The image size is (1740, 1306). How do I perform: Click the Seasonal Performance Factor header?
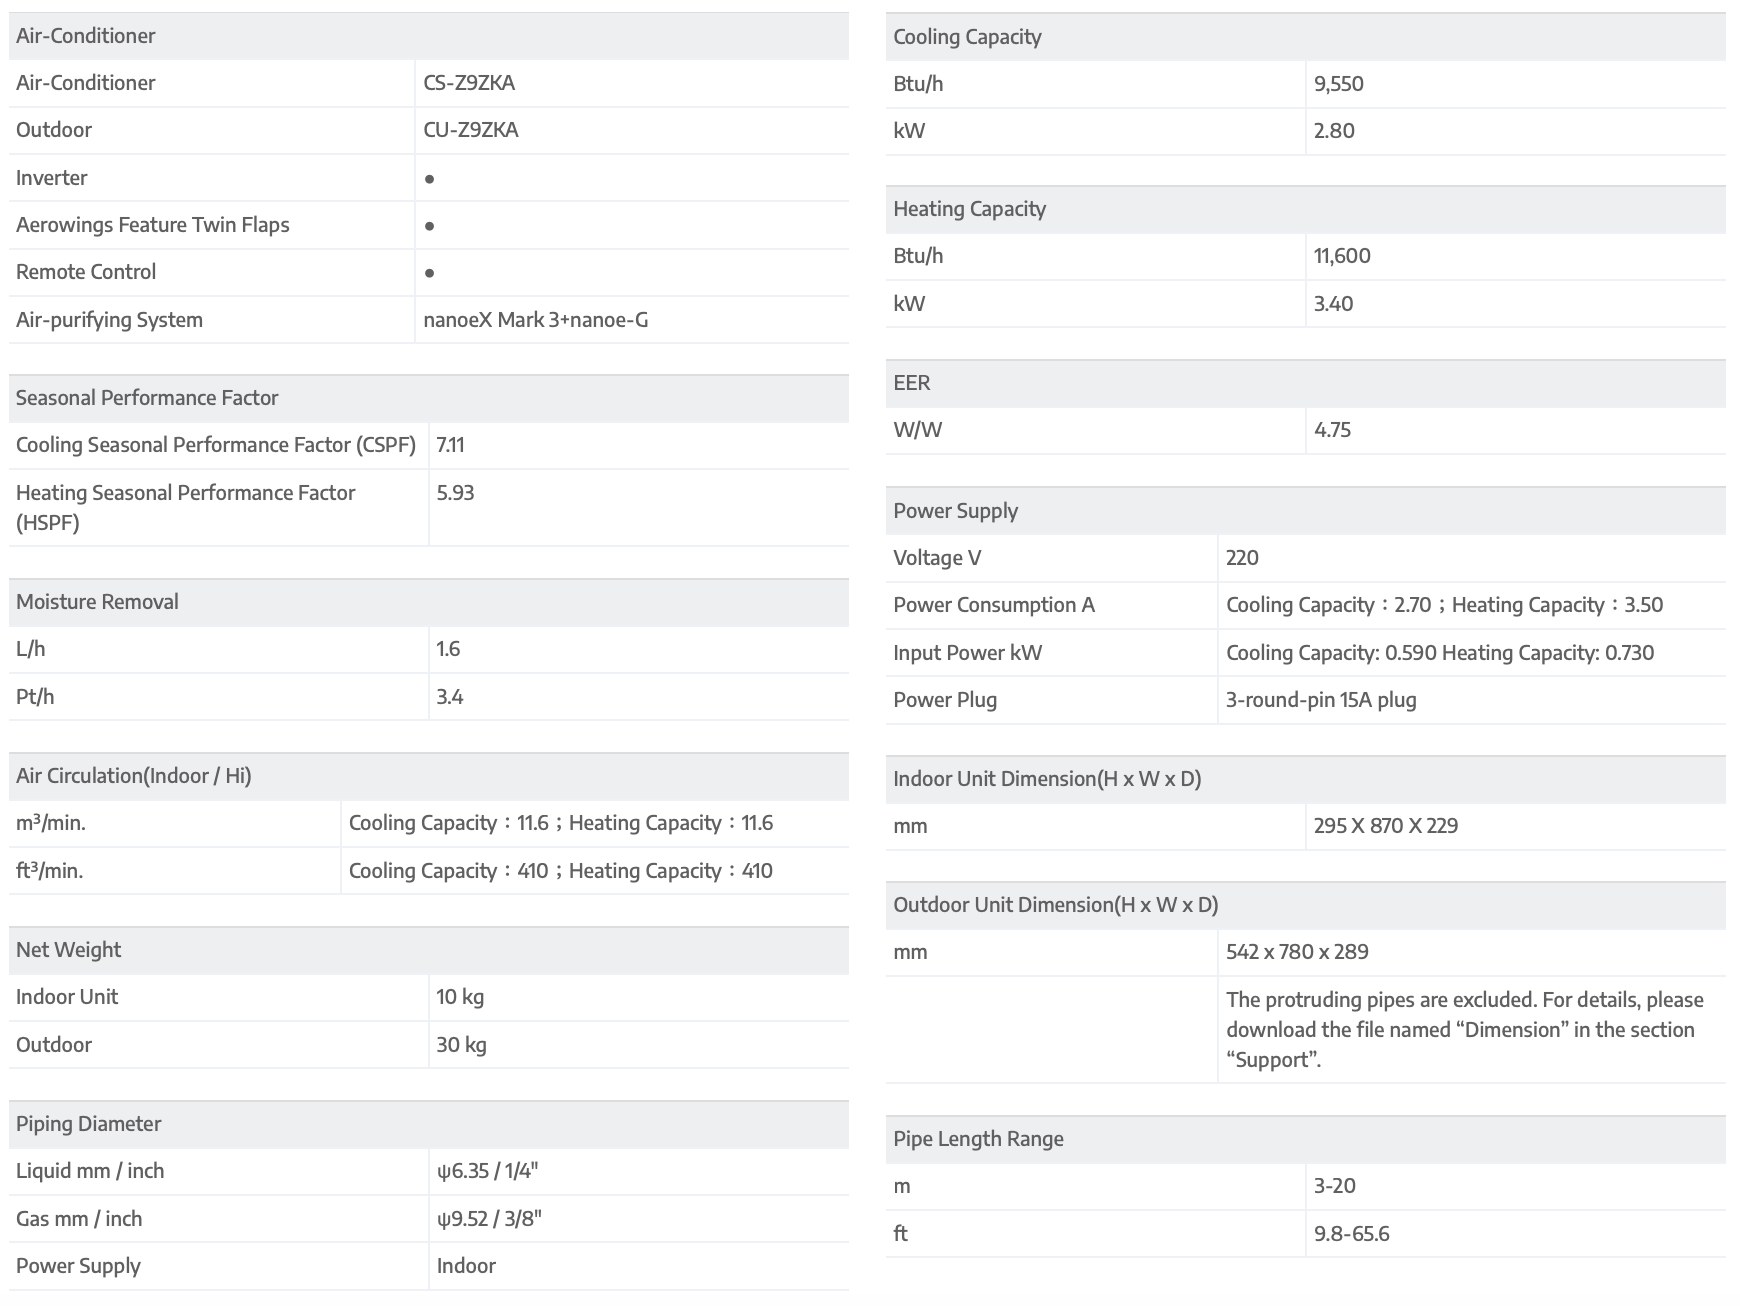(147, 398)
